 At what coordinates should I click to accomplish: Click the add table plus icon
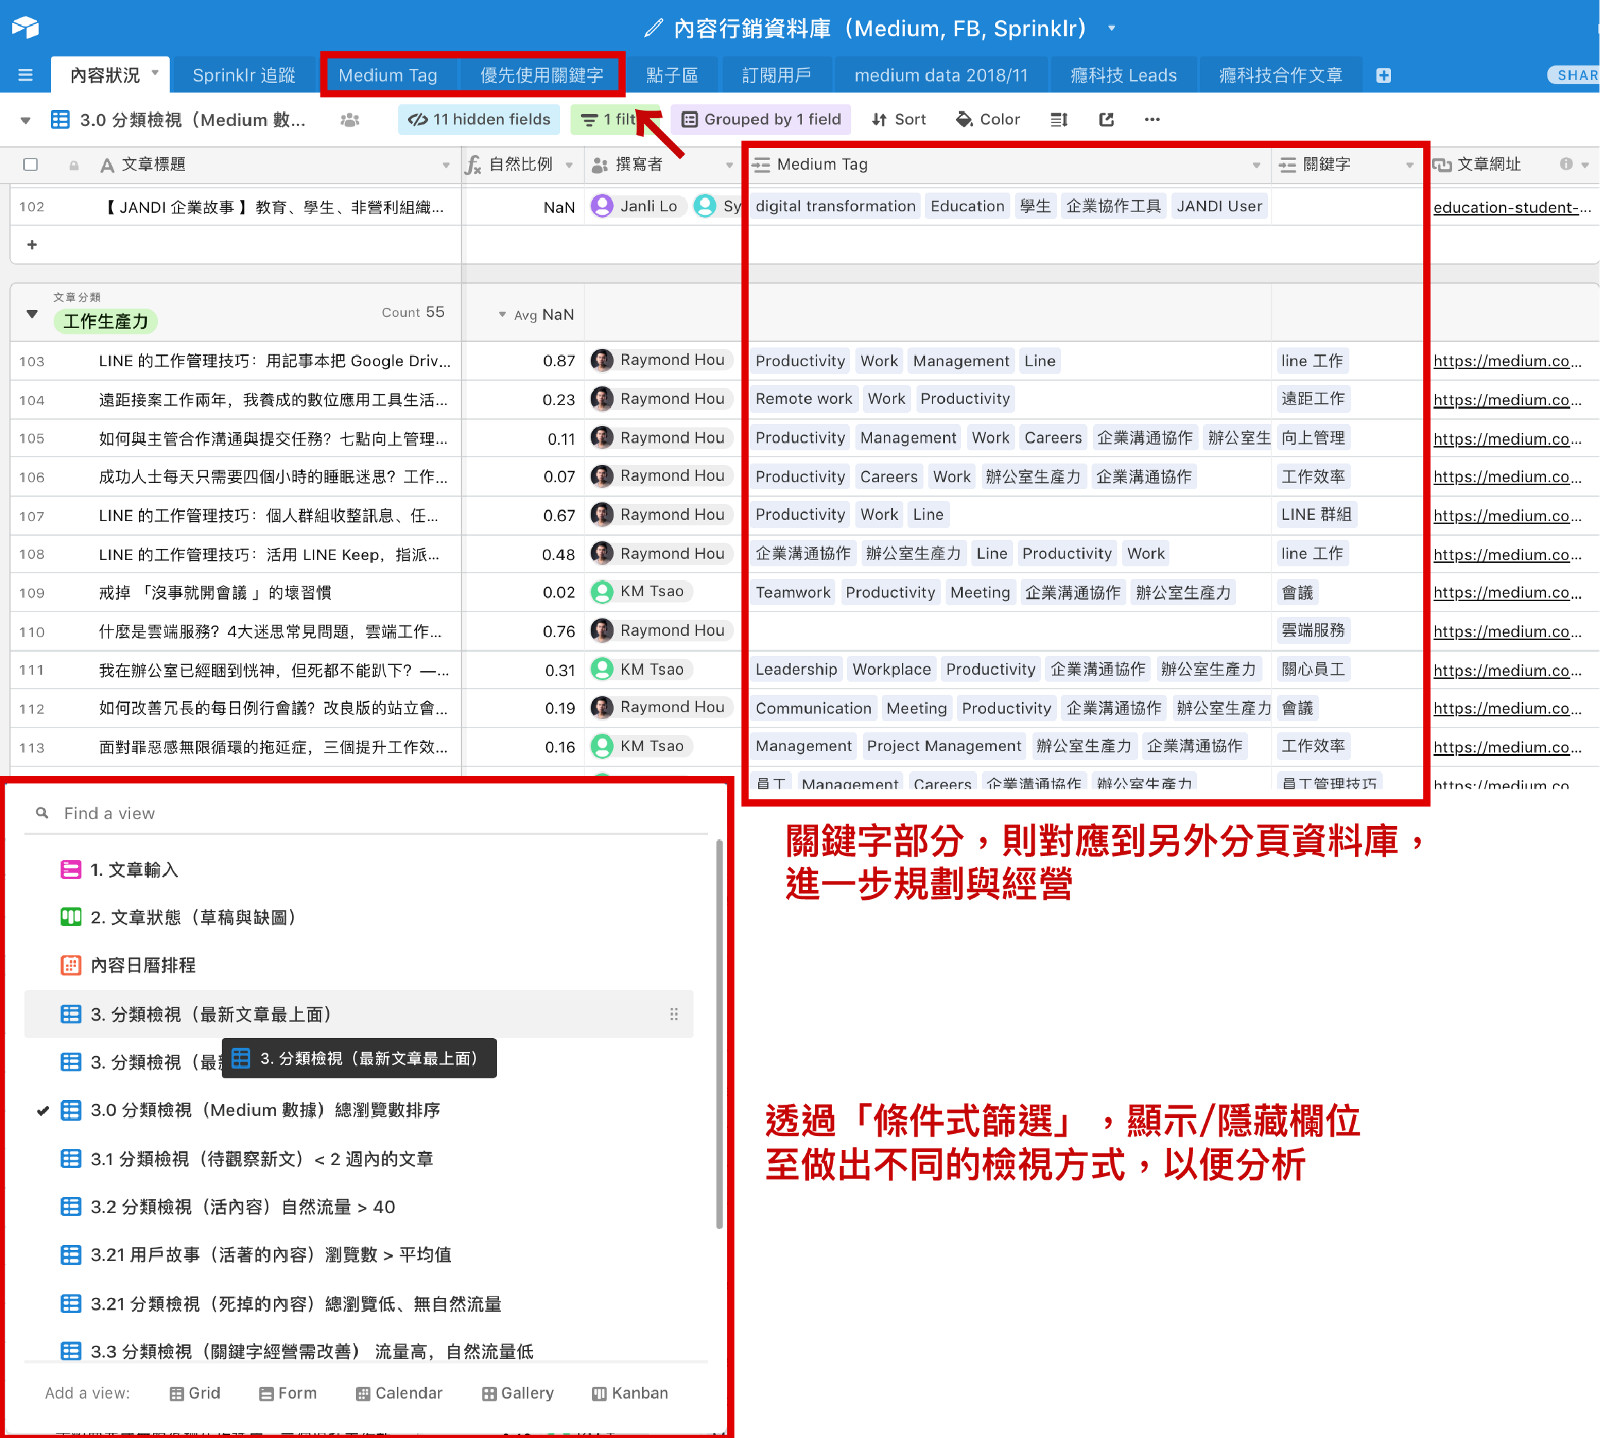click(x=1383, y=76)
